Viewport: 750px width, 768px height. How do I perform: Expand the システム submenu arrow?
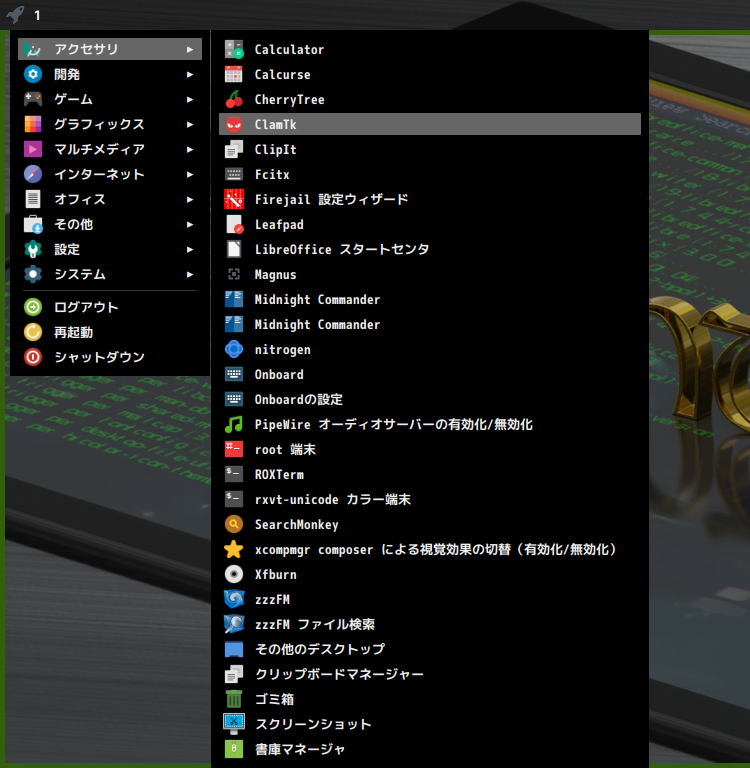click(190, 274)
